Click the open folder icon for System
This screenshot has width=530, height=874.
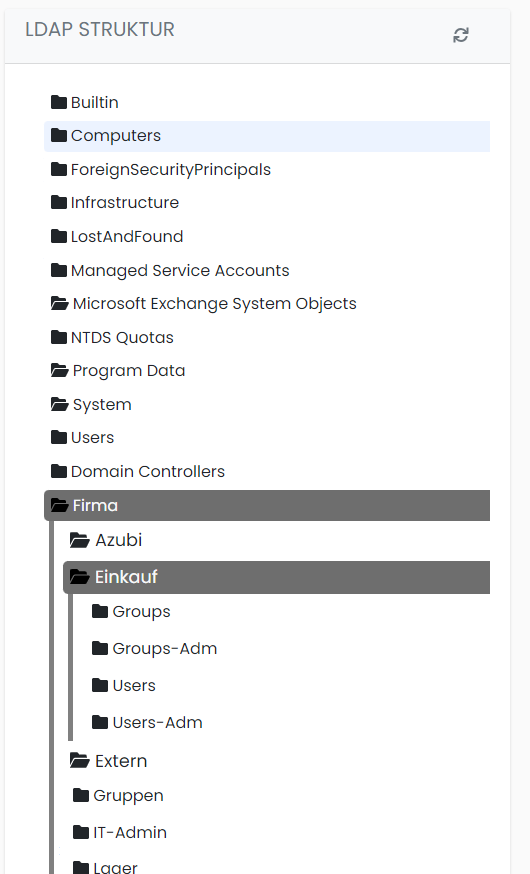[60, 404]
